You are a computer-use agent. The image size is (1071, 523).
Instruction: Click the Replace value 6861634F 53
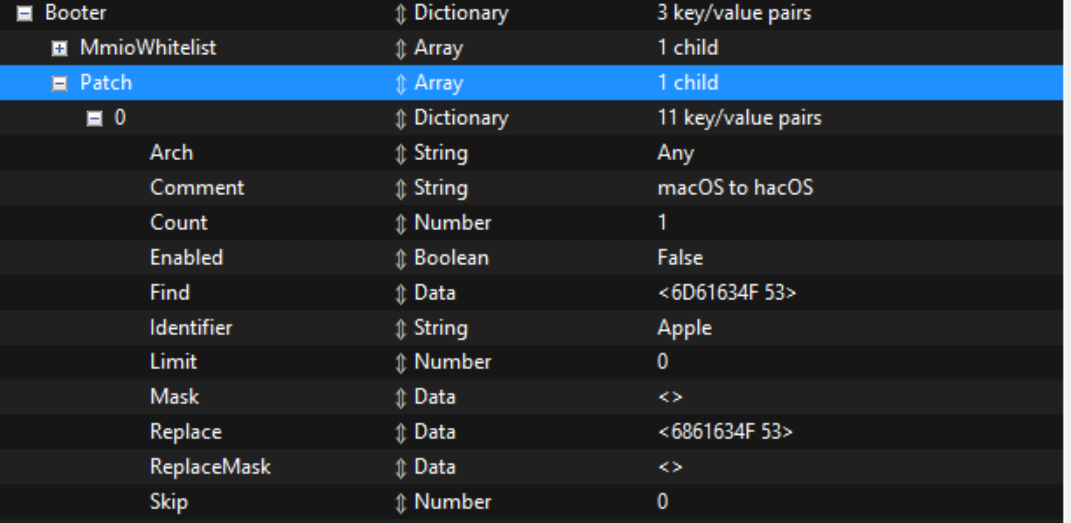726,432
